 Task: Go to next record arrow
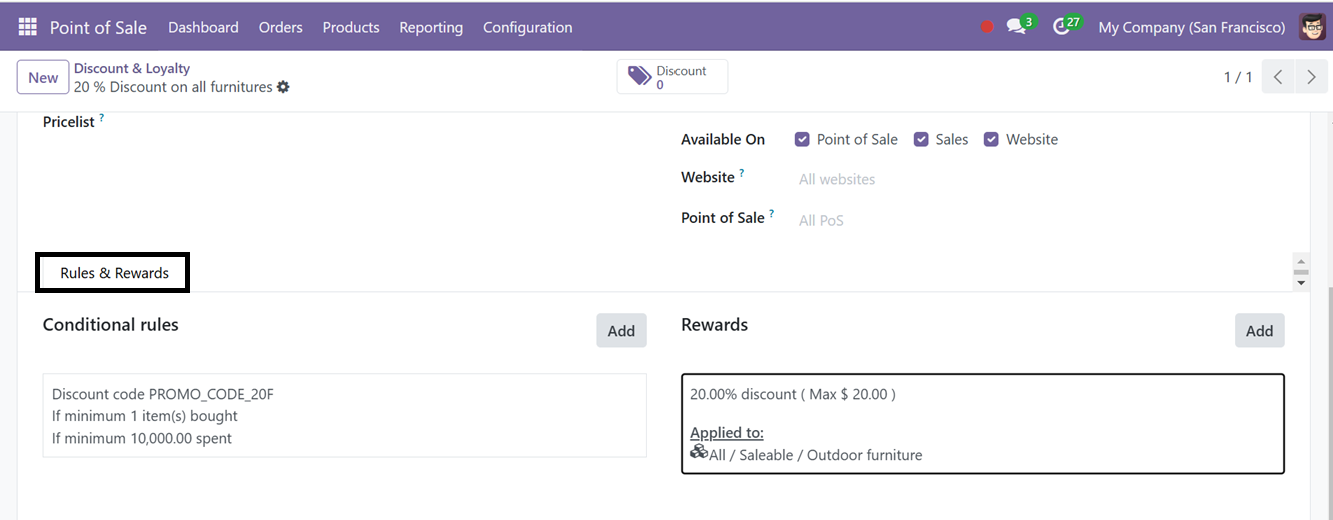tap(1311, 77)
